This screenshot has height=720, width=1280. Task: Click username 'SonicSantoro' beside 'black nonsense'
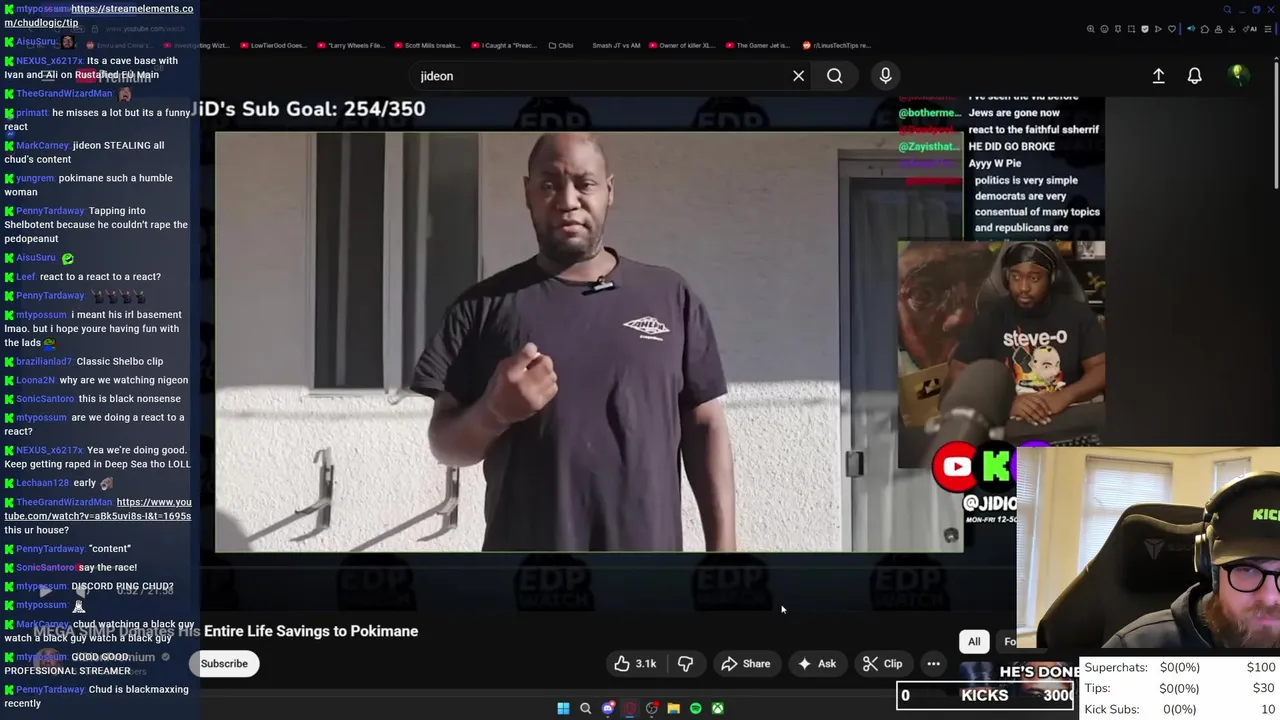click(45, 399)
